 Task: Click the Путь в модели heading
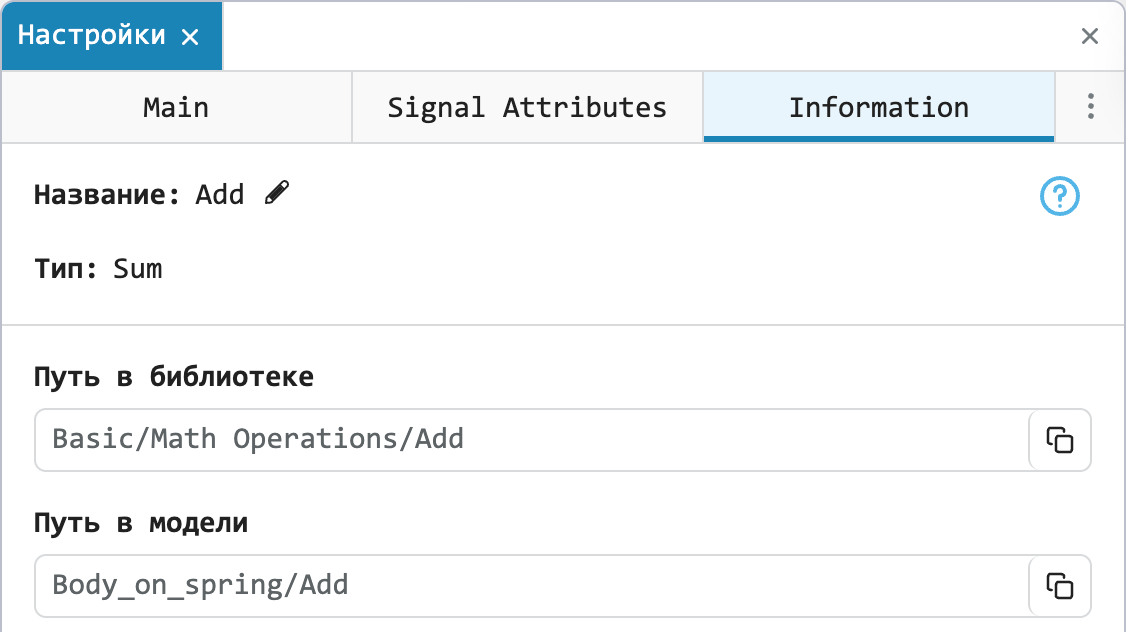pyautogui.click(x=141, y=524)
